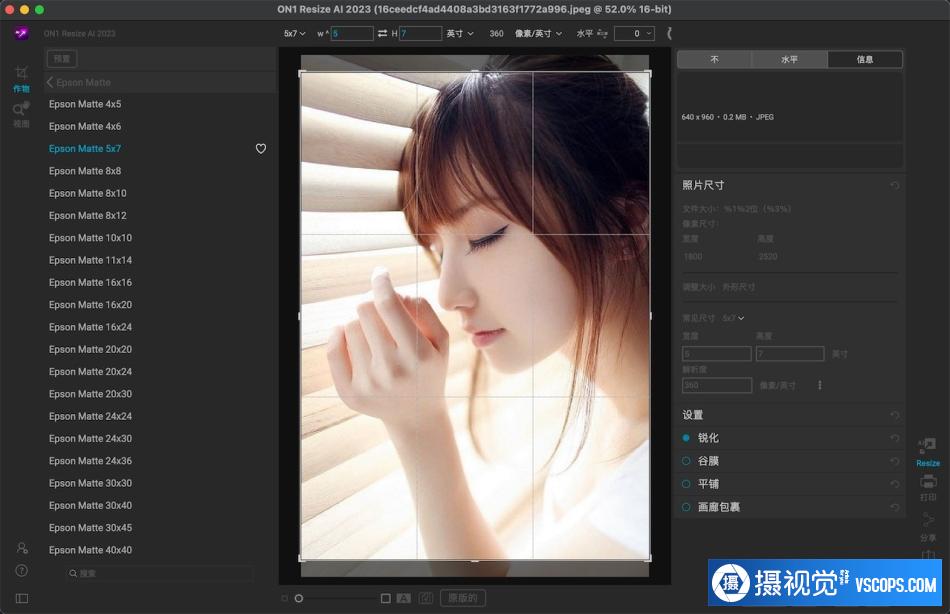Click the three-dot options beside resolution
Image resolution: width=950 pixels, height=614 pixels.
820,385
